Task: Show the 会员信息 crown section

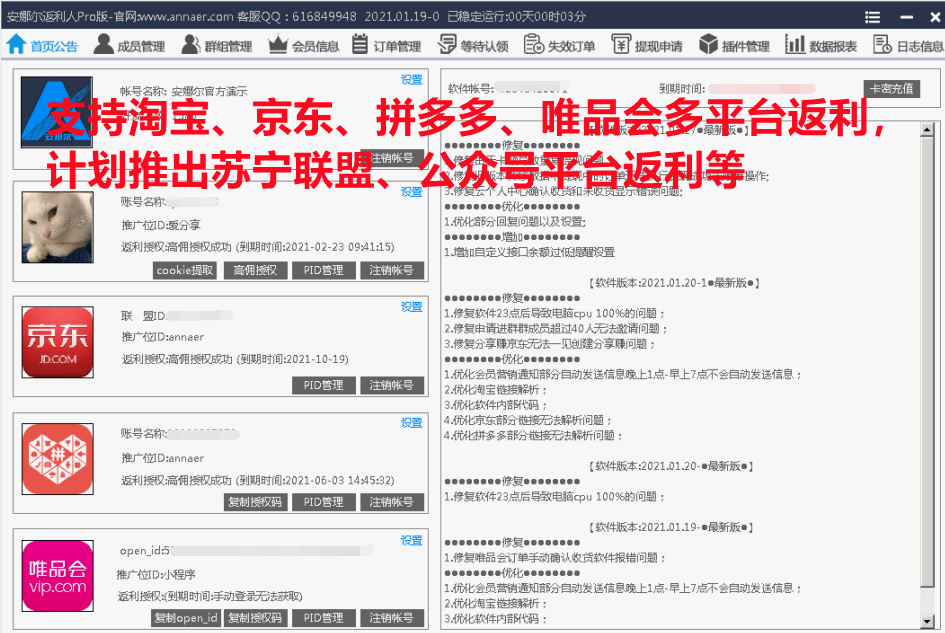Action: tap(303, 45)
